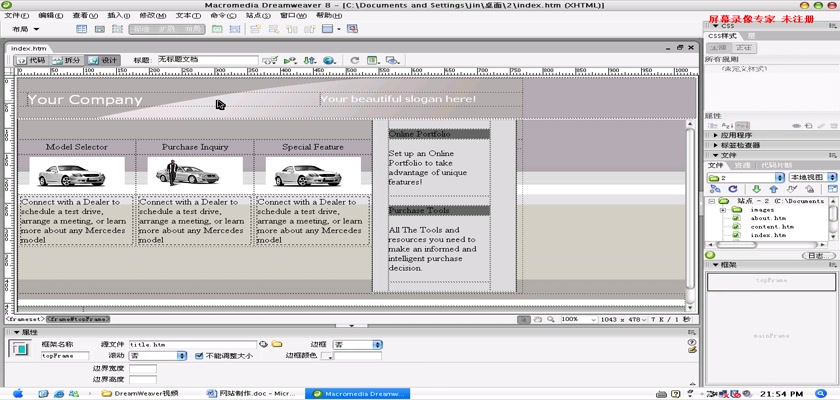Open the 滚动 (Scroll) dropdown
Screen dimensions: 840x400
[158, 356]
